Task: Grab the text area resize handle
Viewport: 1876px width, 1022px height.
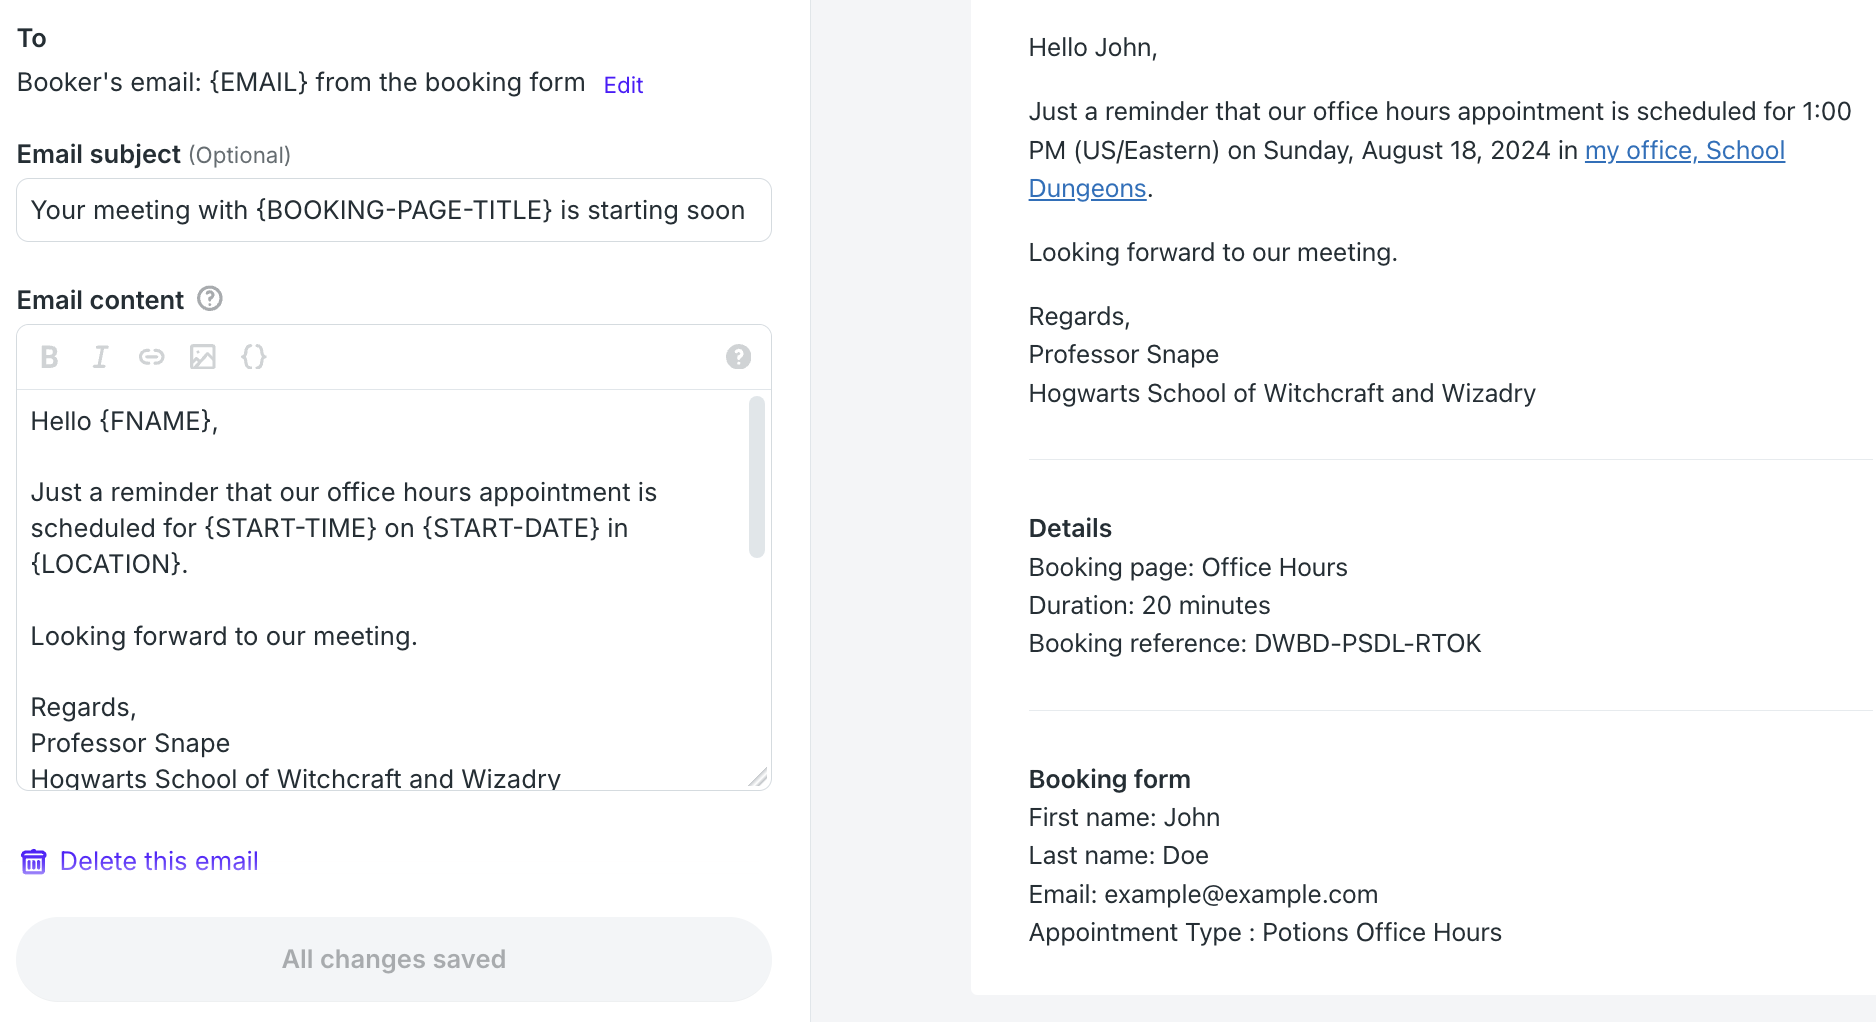Action: pyautogui.click(x=759, y=777)
